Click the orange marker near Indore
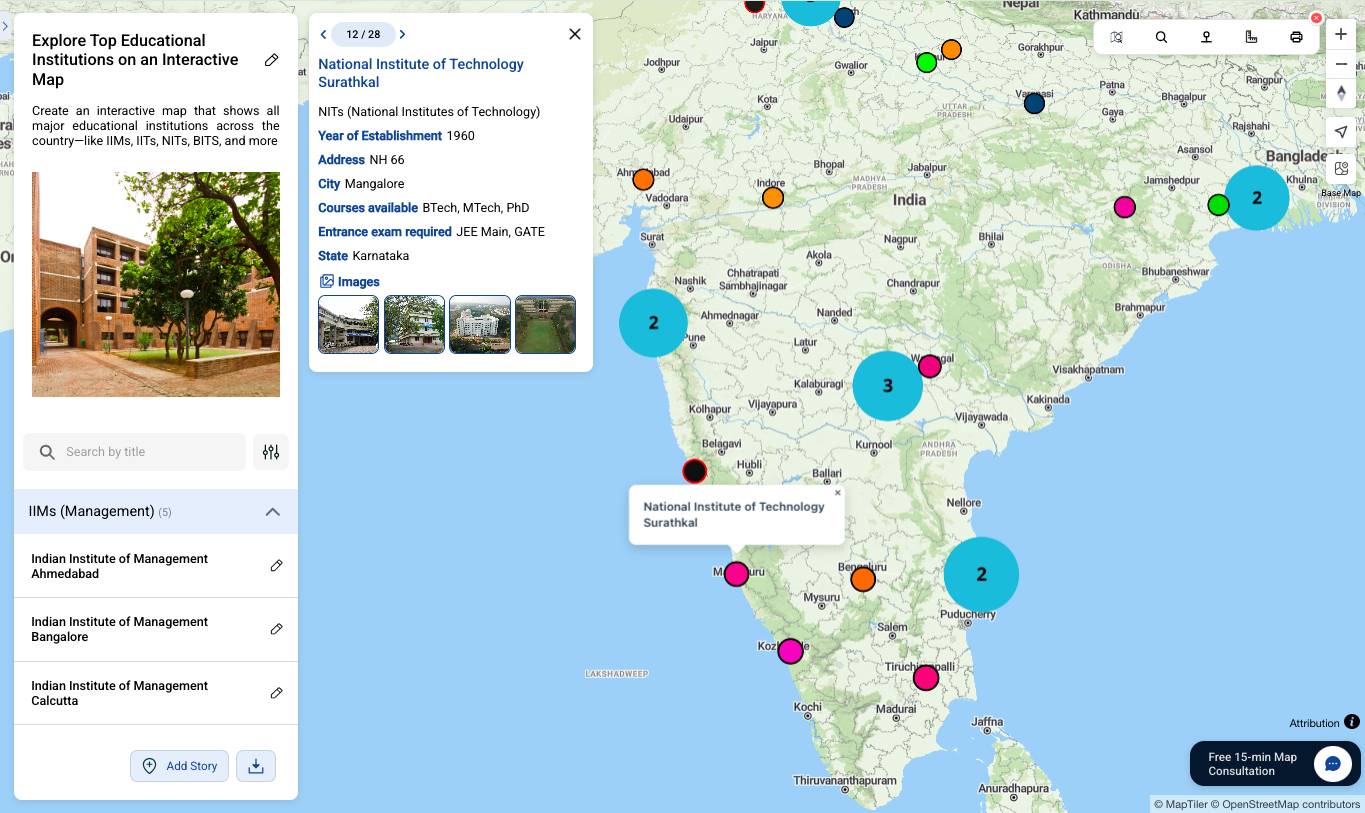This screenshot has height=813, width=1365. pyautogui.click(x=773, y=198)
